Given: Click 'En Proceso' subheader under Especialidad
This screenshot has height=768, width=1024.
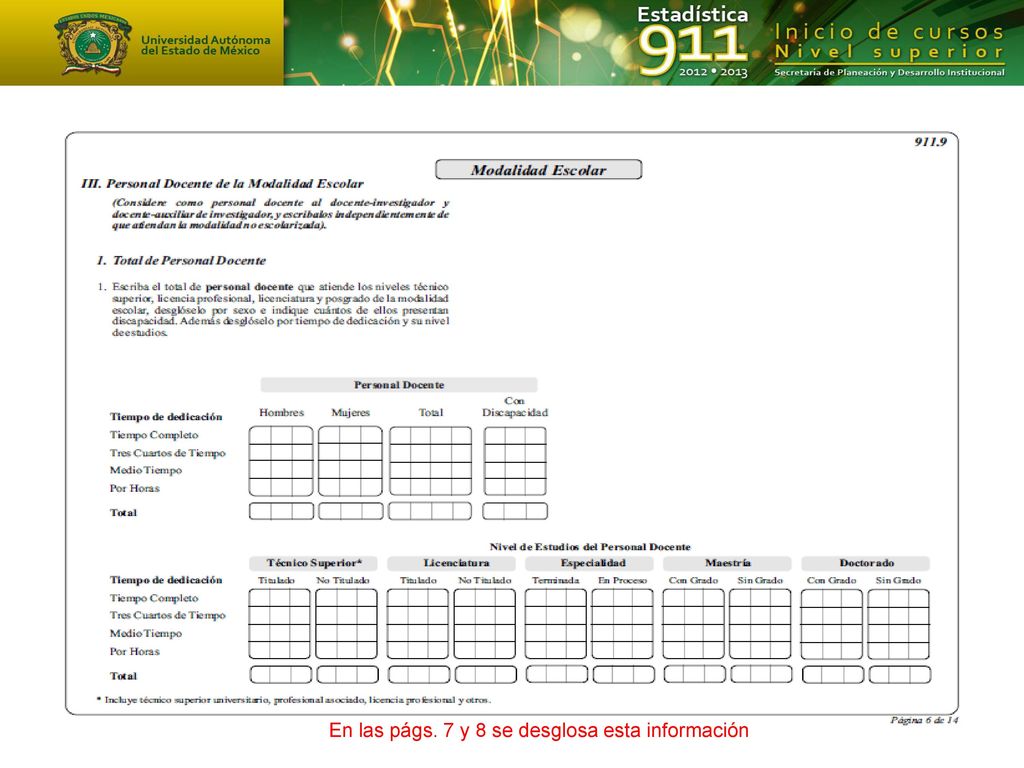Looking at the screenshot, I should tap(622, 580).
